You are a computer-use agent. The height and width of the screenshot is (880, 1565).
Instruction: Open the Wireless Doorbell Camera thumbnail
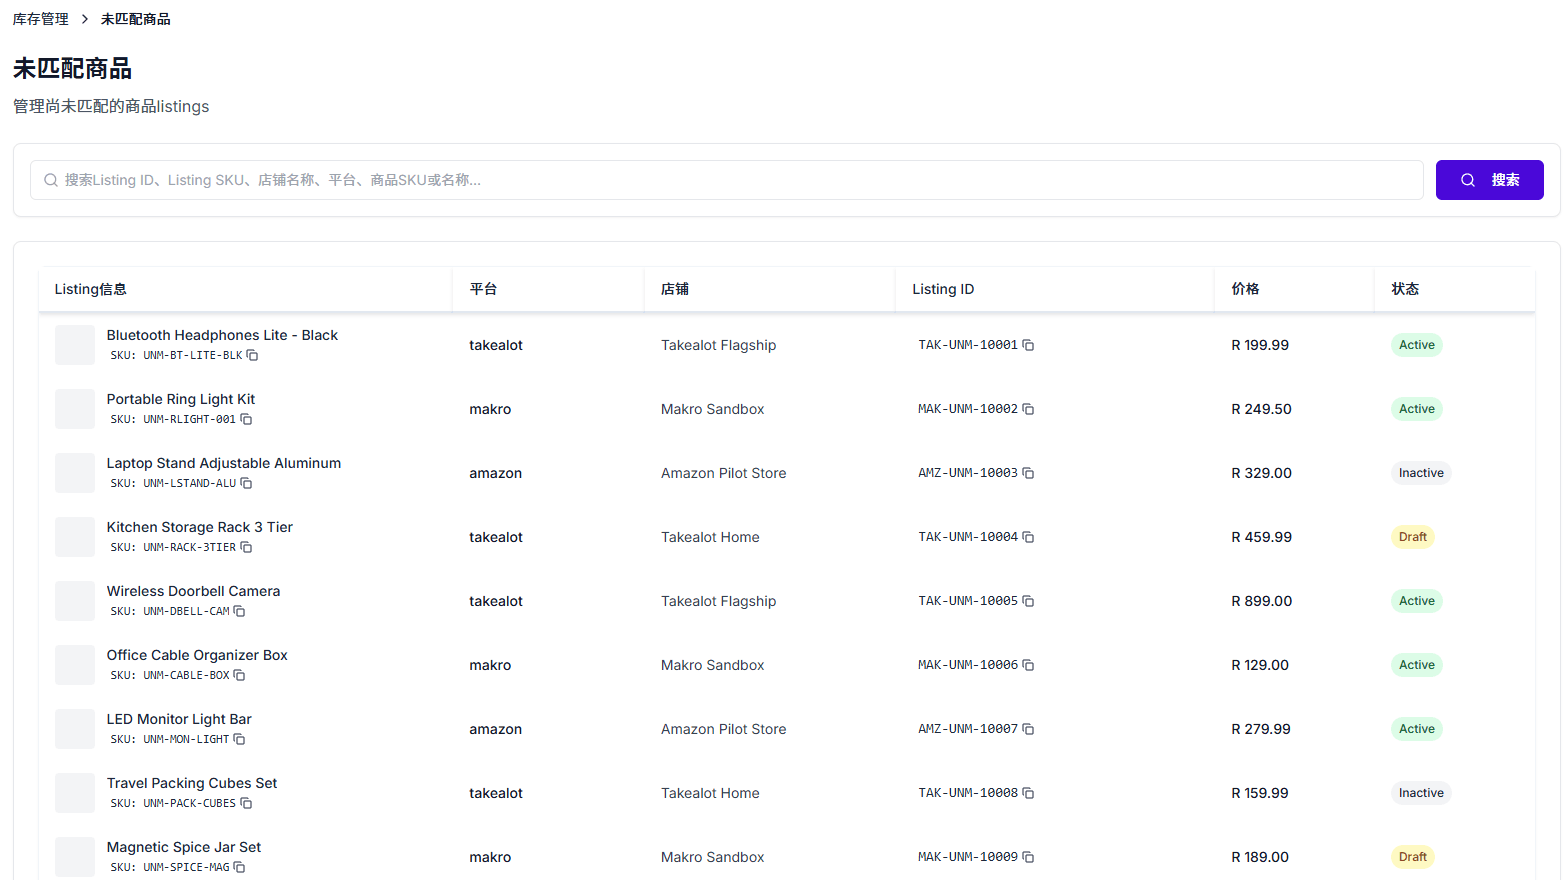click(x=75, y=601)
